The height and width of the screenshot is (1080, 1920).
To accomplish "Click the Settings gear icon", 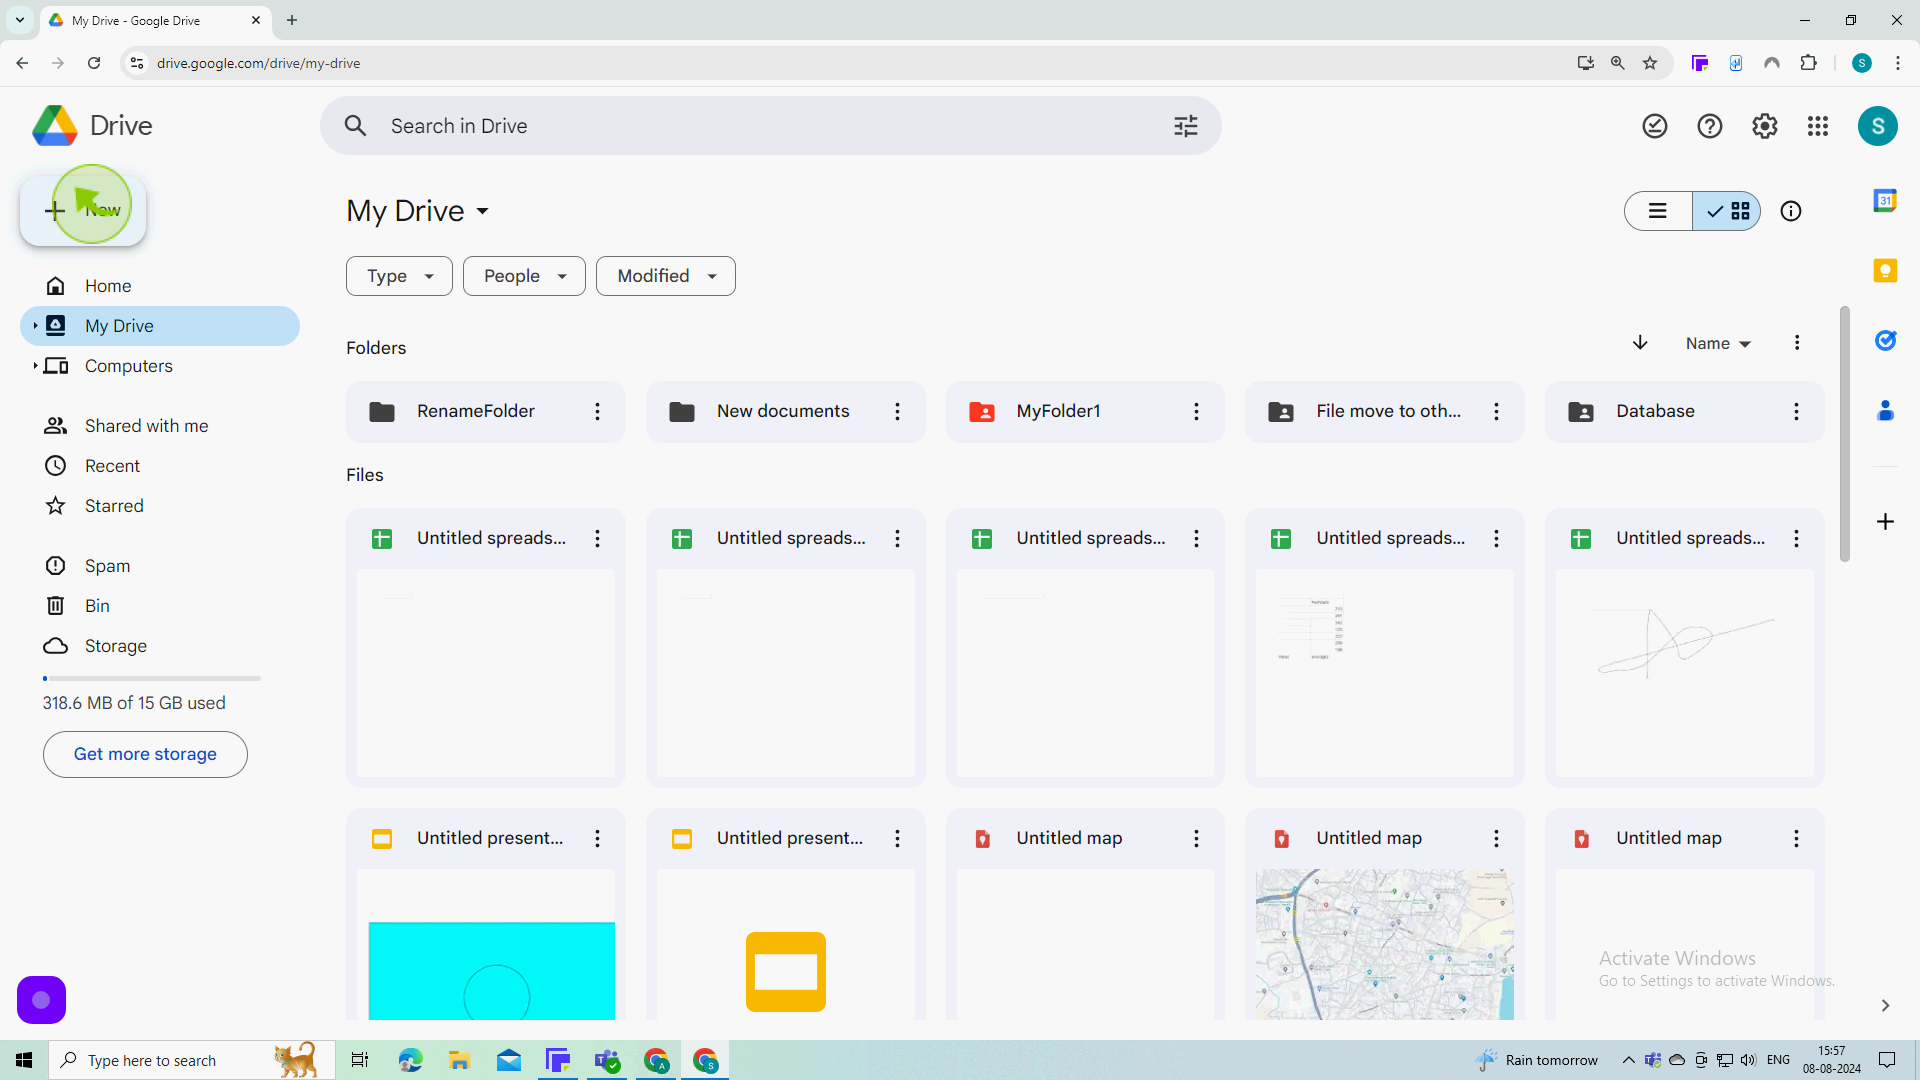I will pyautogui.click(x=1764, y=125).
